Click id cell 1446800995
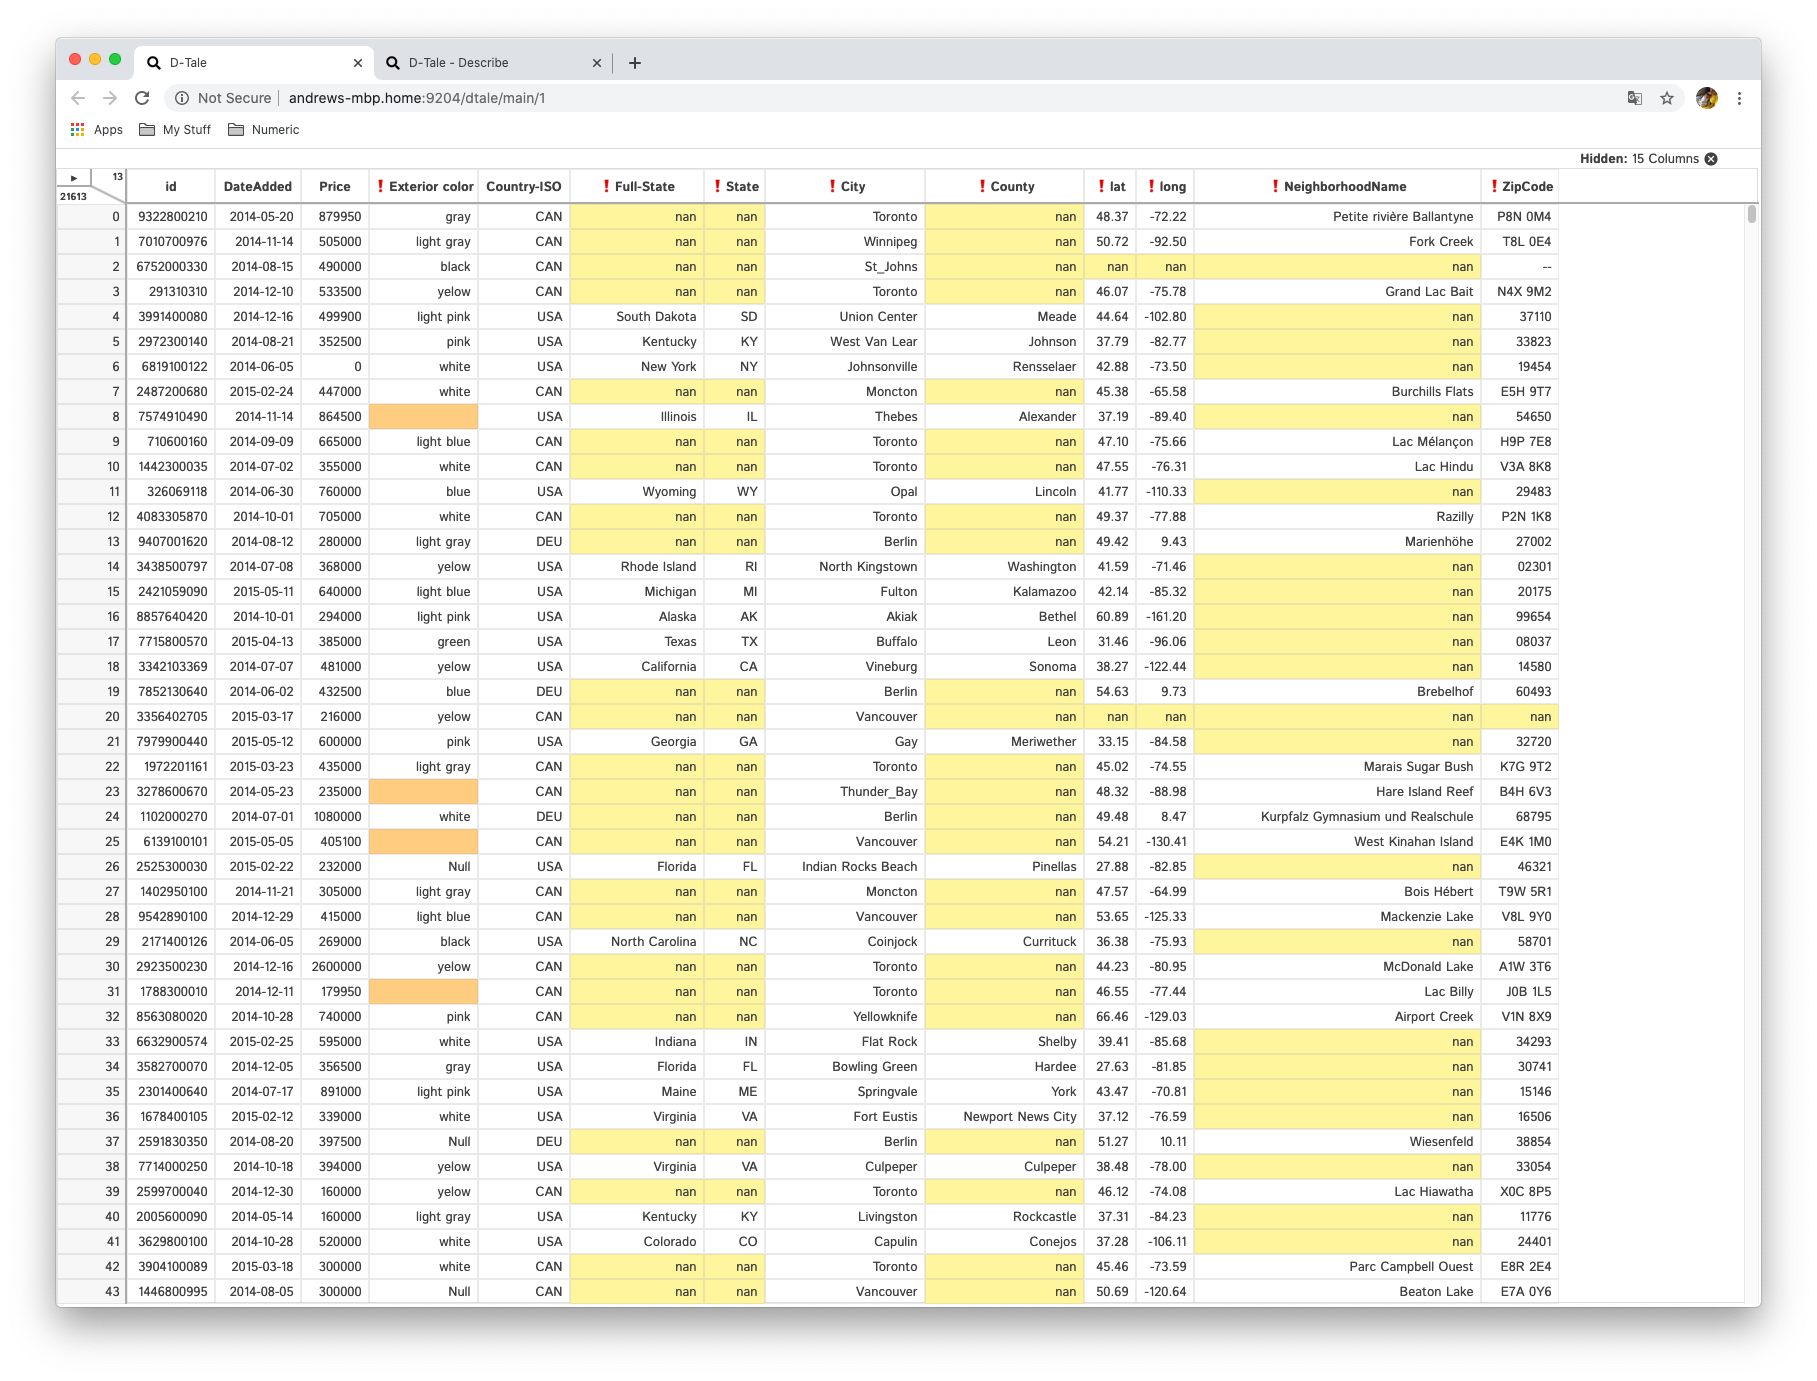Image resolution: width=1817 pixels, height=1381 pixels. [x=172, y=1292]
